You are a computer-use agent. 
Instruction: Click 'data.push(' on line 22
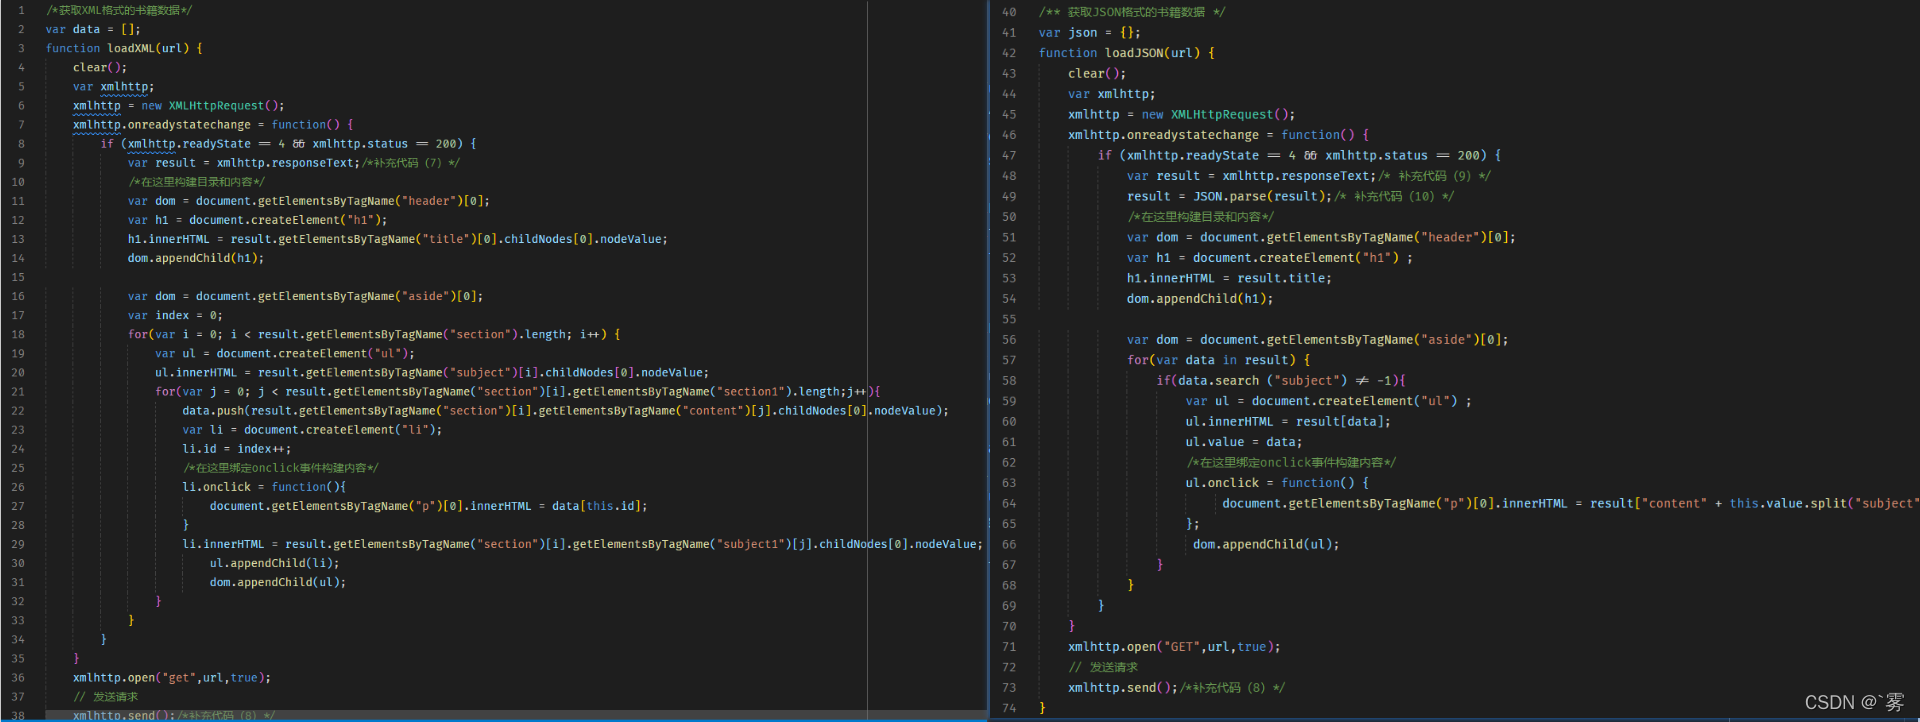pyautogui.click(x=216, y=410)
